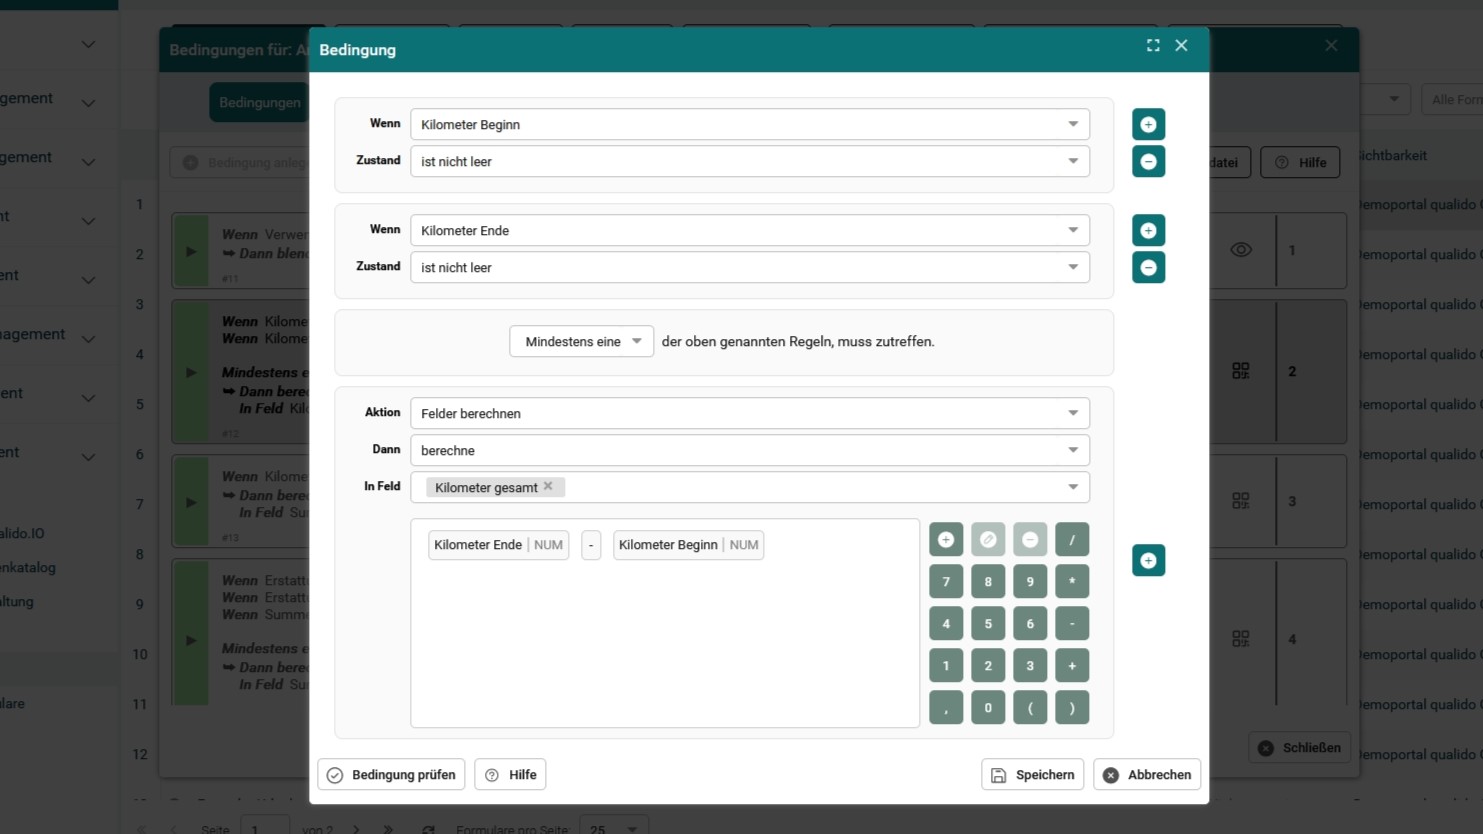Remove the Kilometer Ende condition with minus
Viewport: 1483px width, 834px height.
(1148, 267)
